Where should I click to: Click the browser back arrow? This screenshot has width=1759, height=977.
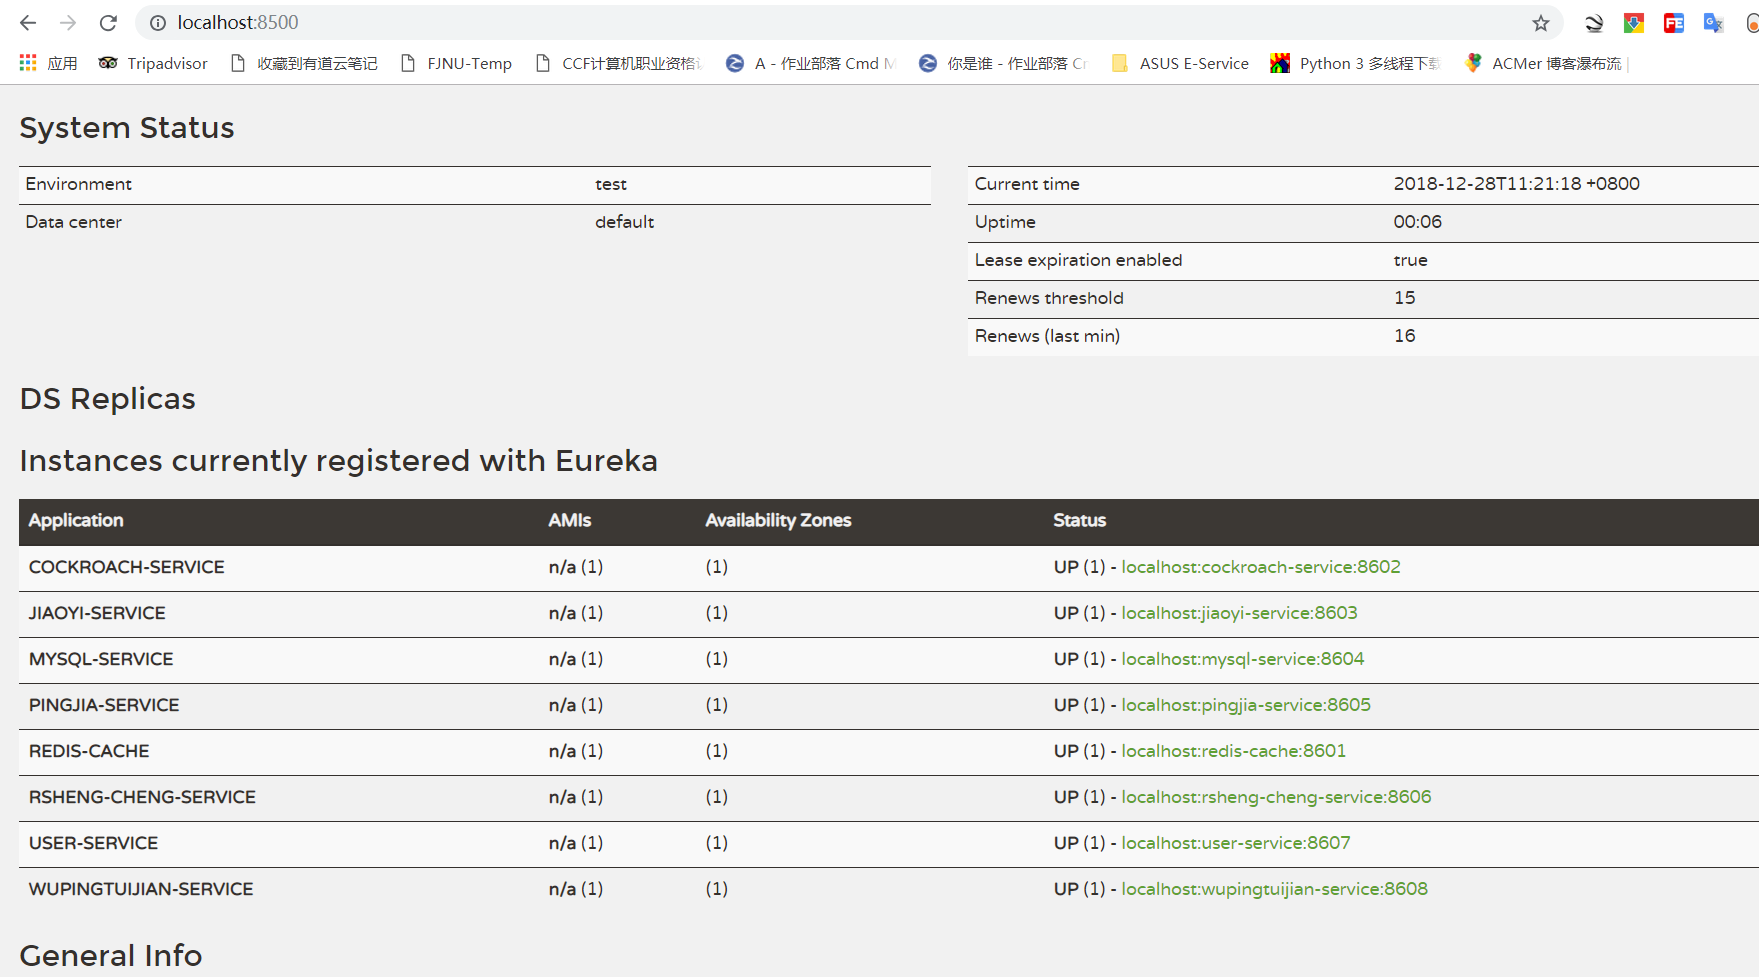[x=28, y=23]
